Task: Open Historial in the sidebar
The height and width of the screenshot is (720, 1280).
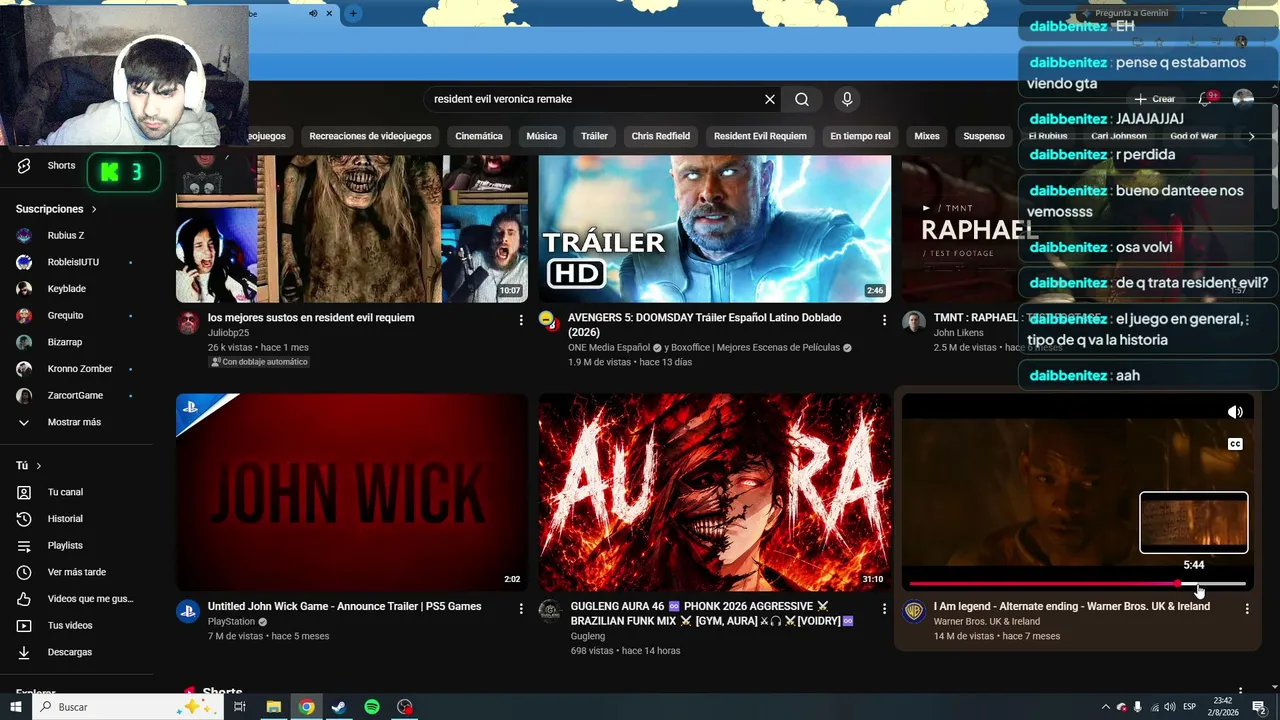Action: [65, 519]
